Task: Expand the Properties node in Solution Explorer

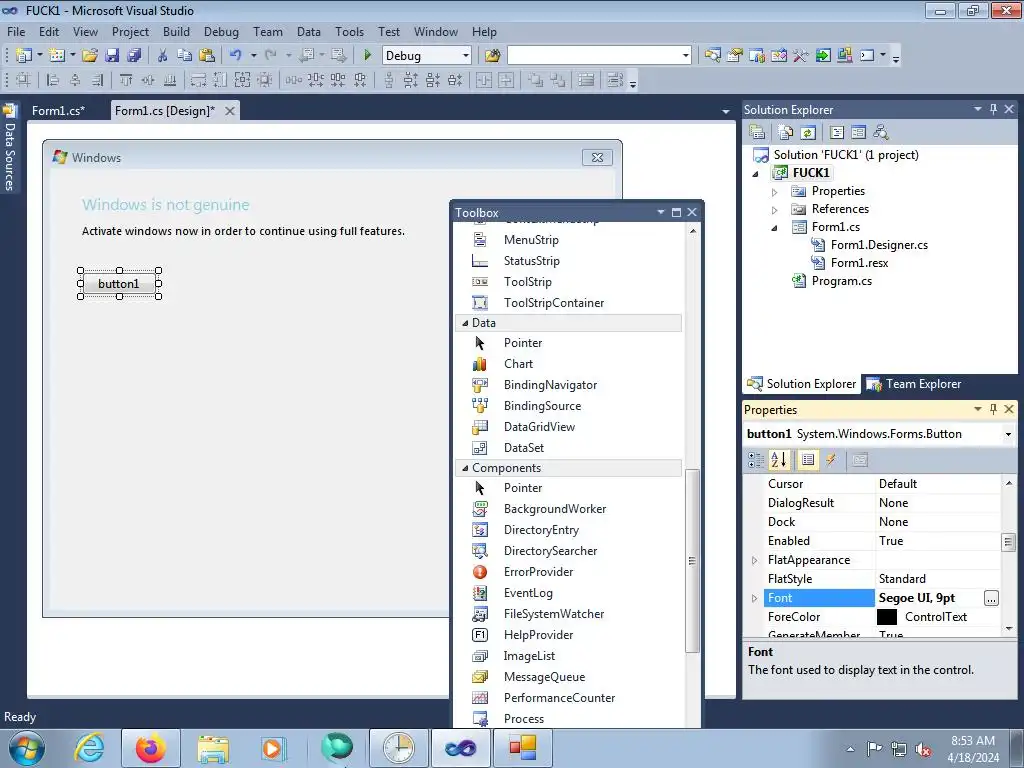Action: [x=775, y=192]
